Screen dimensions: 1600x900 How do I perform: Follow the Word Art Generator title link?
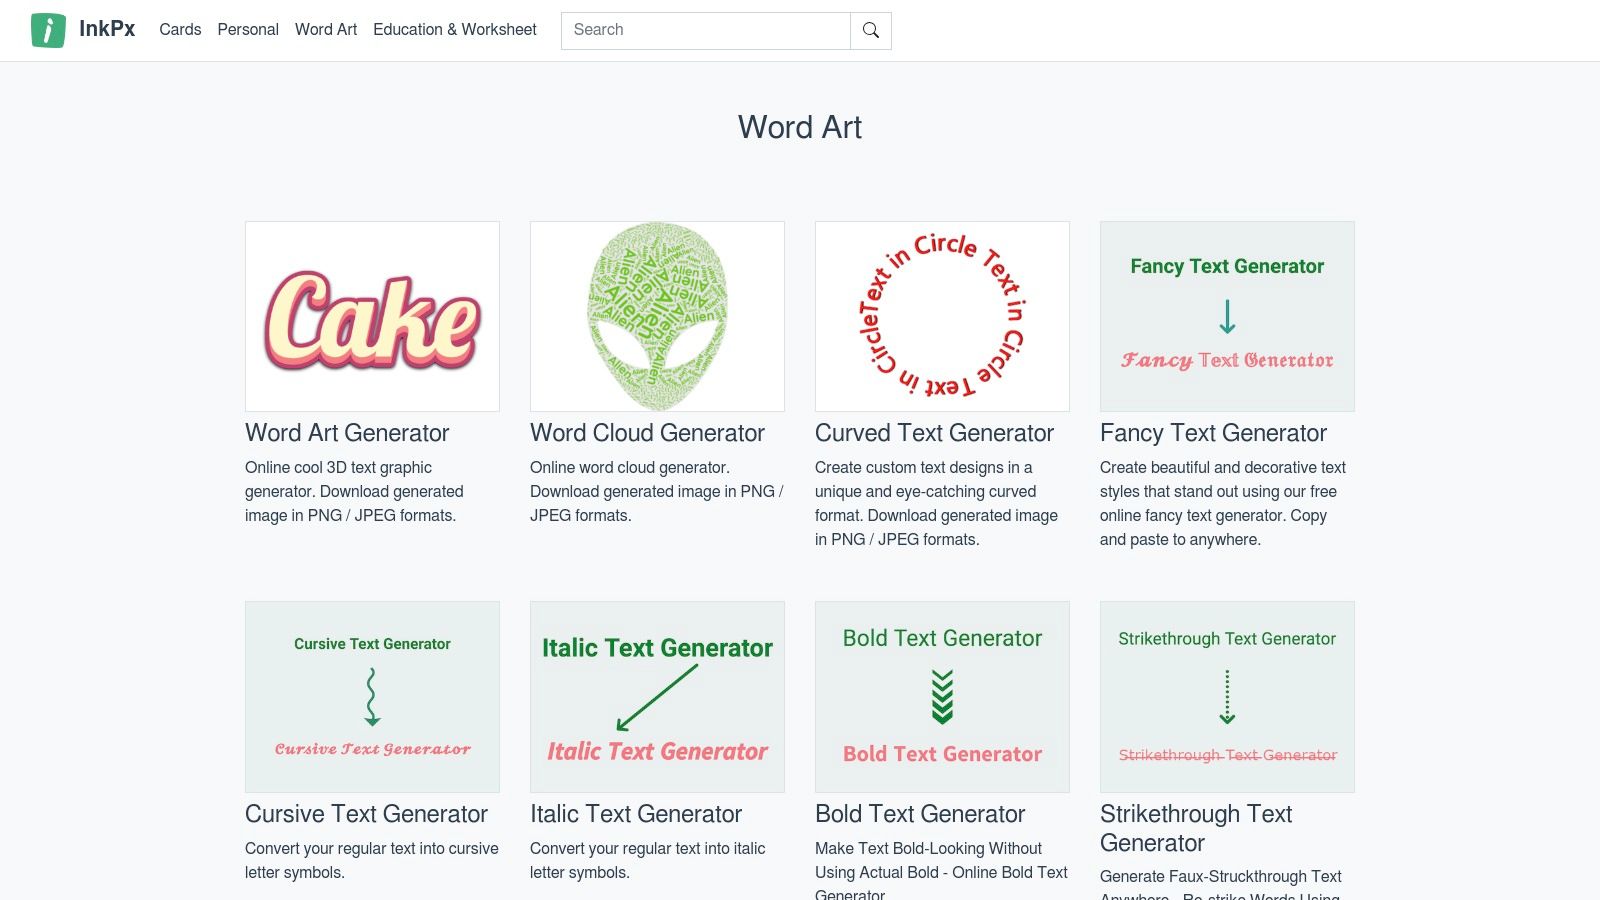(x=347, y=433)
